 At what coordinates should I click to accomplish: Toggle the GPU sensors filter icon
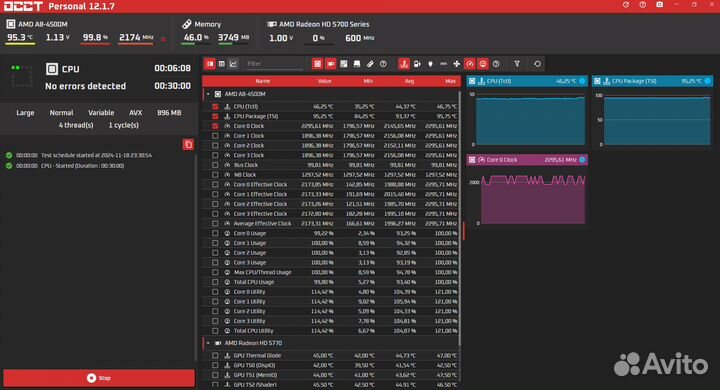[x=331, y=64]
